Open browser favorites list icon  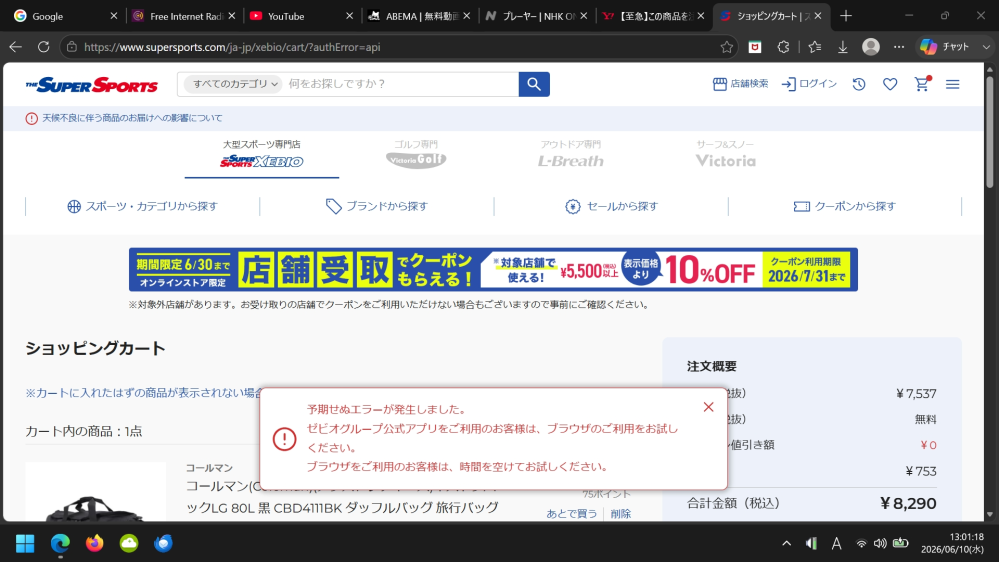[814, 47]
